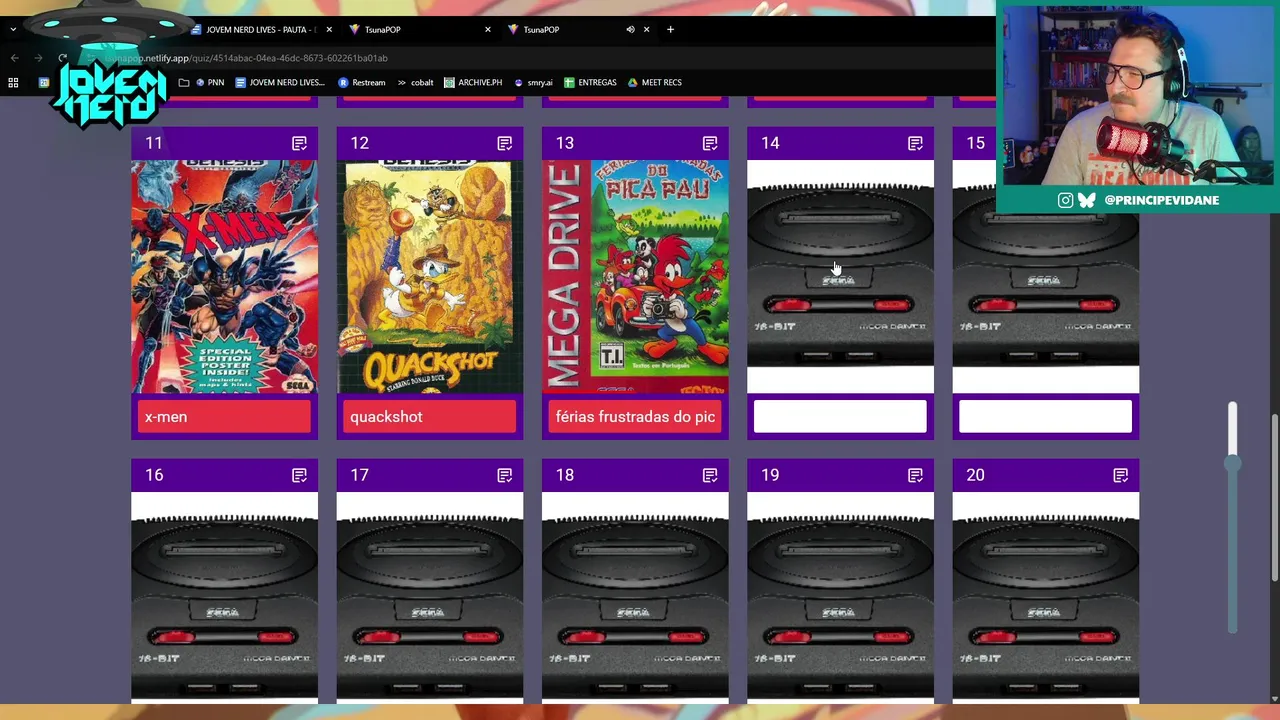Open notes icon on card 13
The width and height of the screenshot is (1280, 720).
click(x=710, y=144)
